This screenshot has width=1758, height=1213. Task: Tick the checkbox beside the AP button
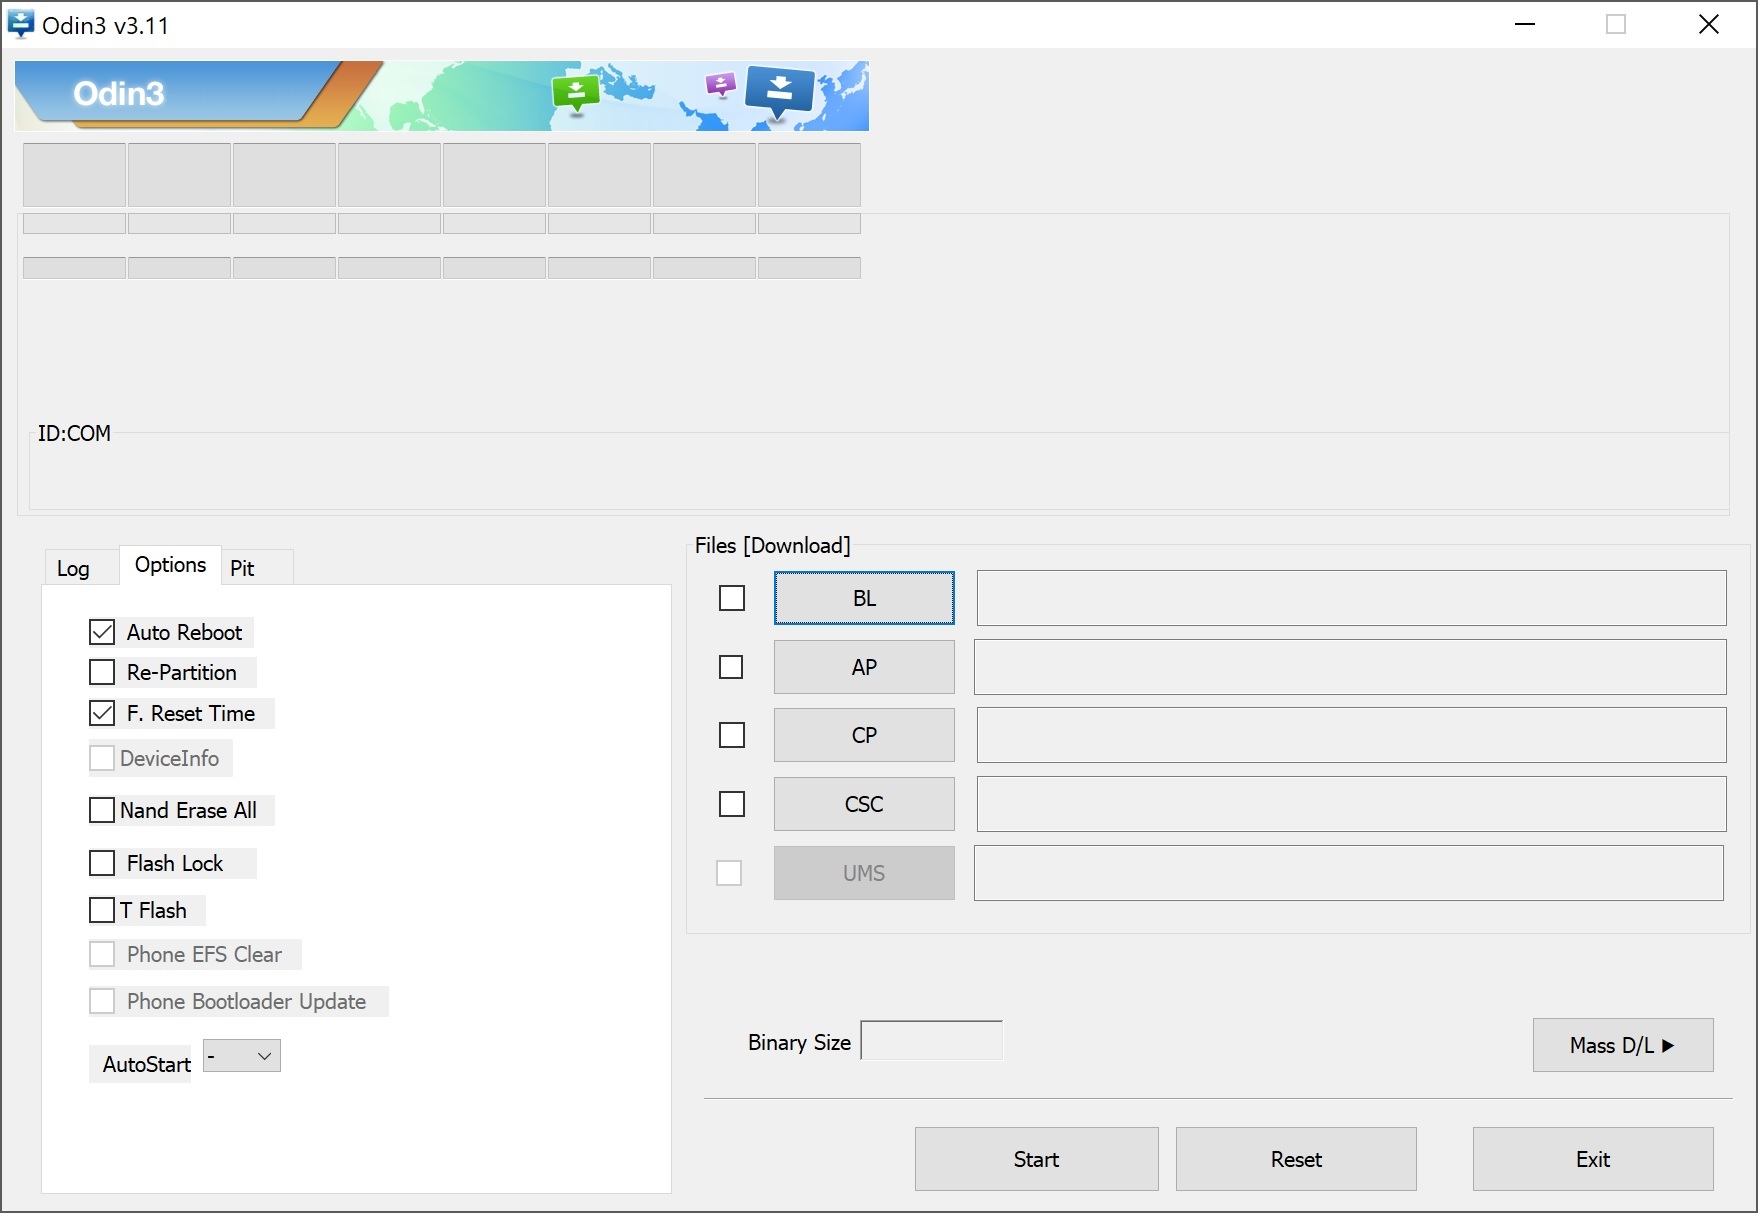click(x=732, y=667)
